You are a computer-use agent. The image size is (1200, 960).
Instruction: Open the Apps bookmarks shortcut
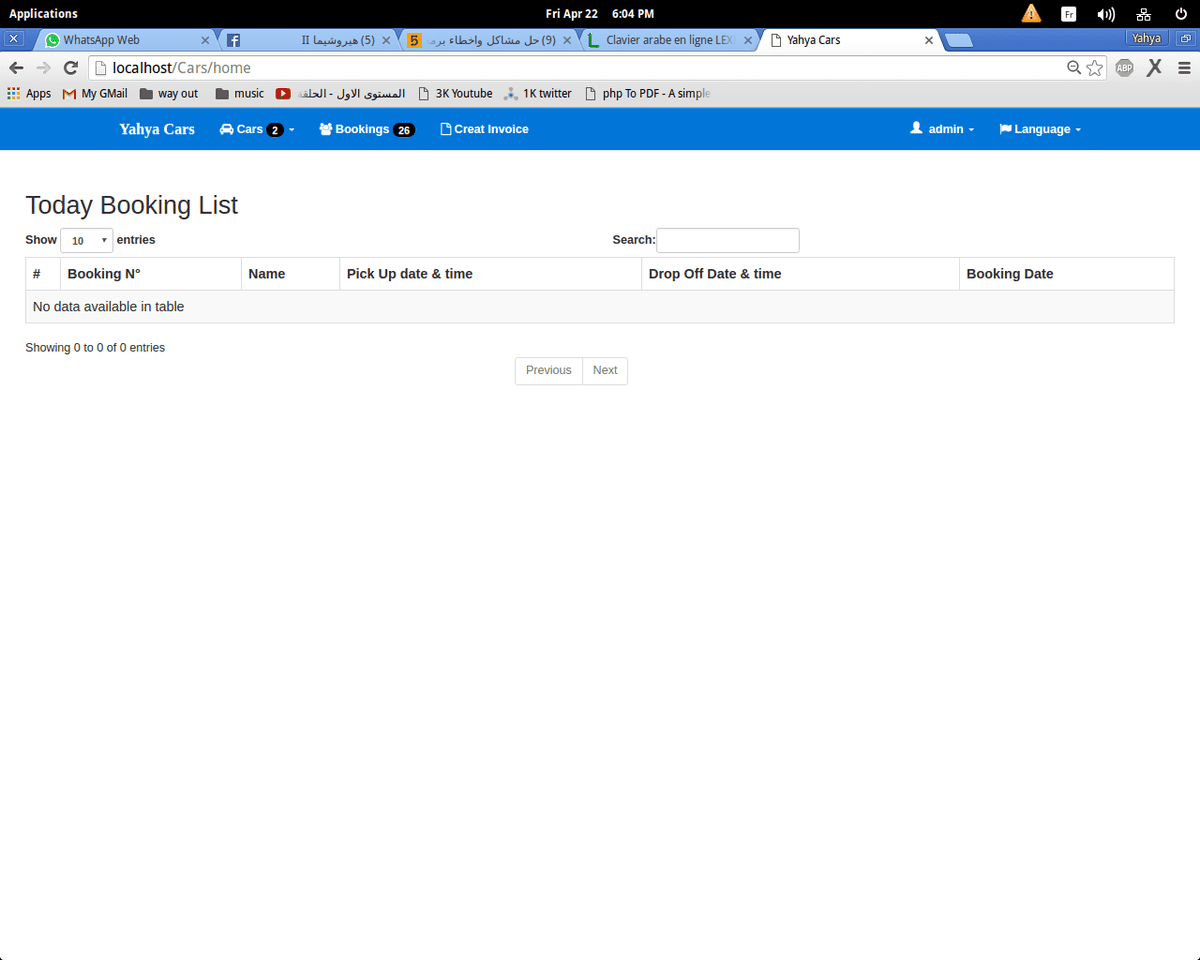click(29, 93)
